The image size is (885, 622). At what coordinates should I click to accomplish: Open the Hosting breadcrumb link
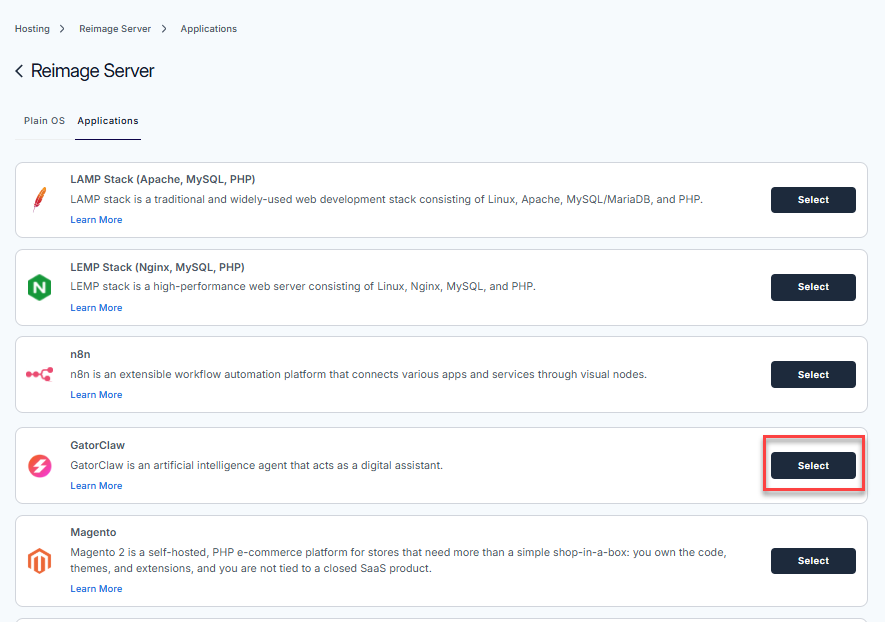point(32,29)
